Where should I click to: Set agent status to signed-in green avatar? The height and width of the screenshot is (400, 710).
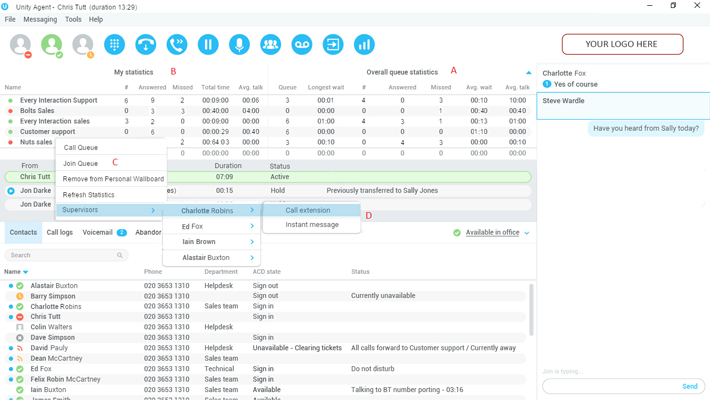51,45
